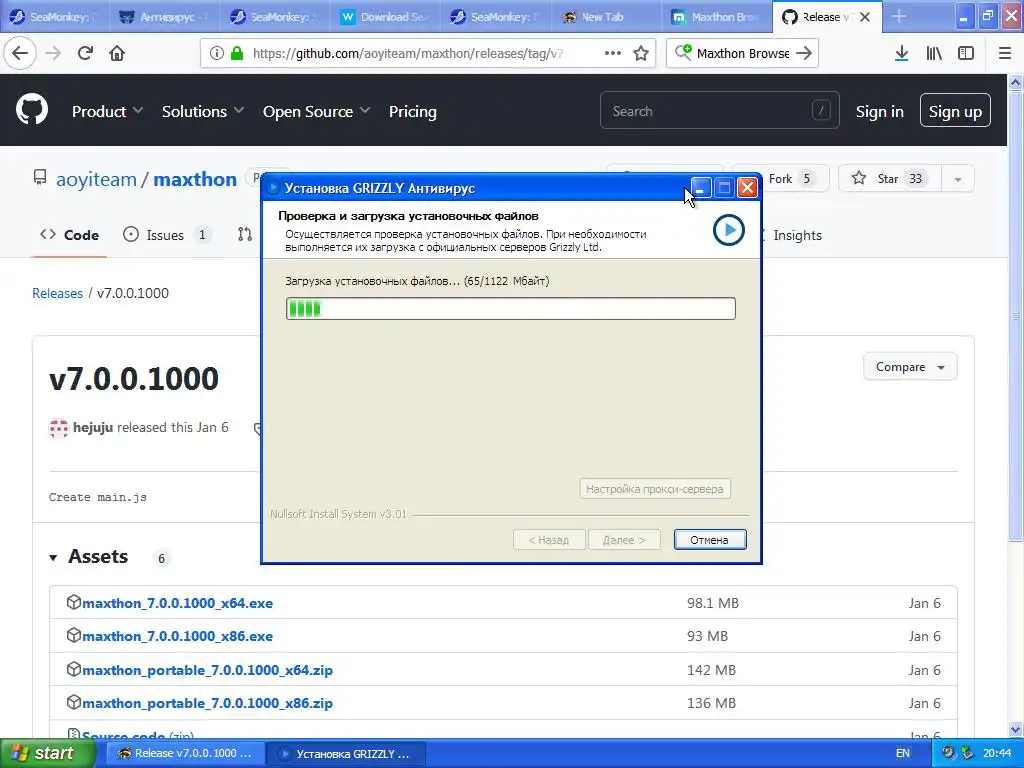Open the dropdown arrow next to Star
The image size is (1024, 768).
957,179
